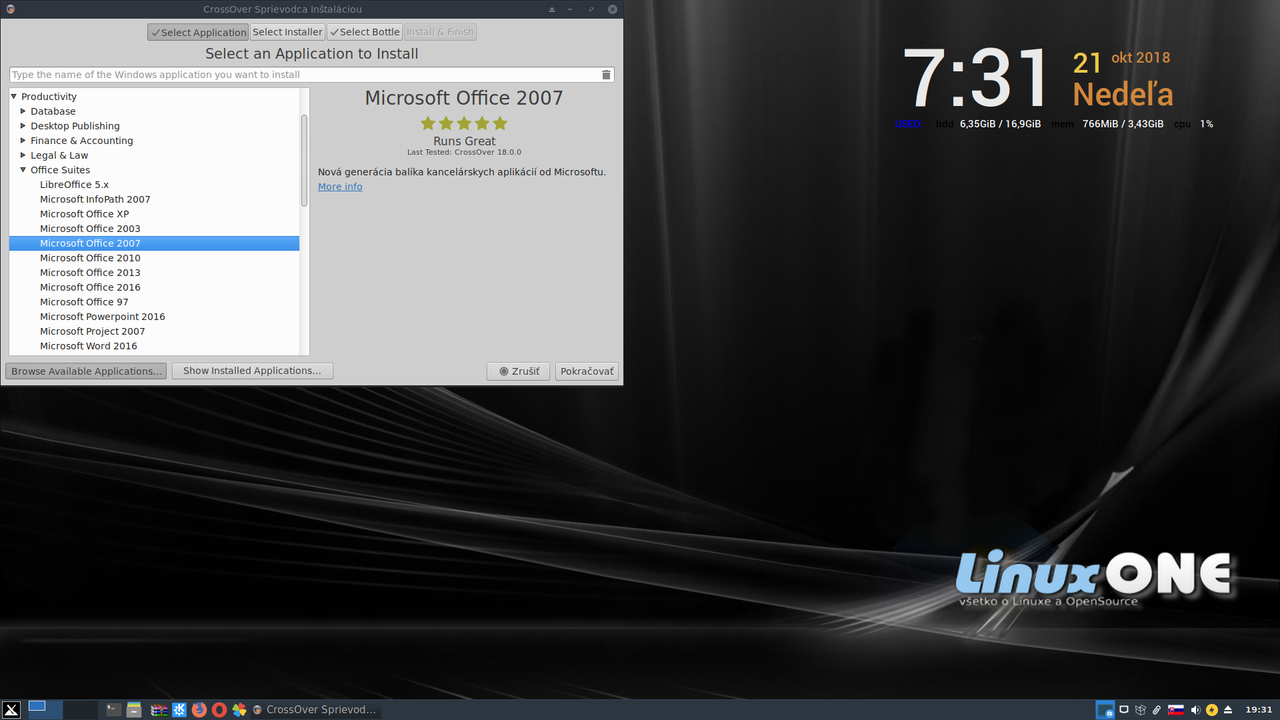
Task: Switch keyboard layout via Slovak flag
Action: tap(1176, 710)
